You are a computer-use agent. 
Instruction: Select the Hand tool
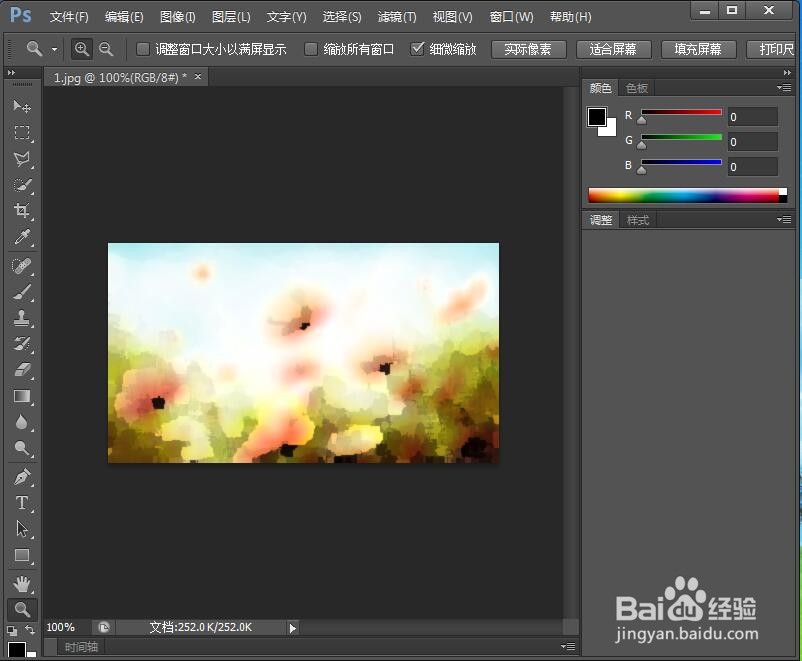click(21, 584)
